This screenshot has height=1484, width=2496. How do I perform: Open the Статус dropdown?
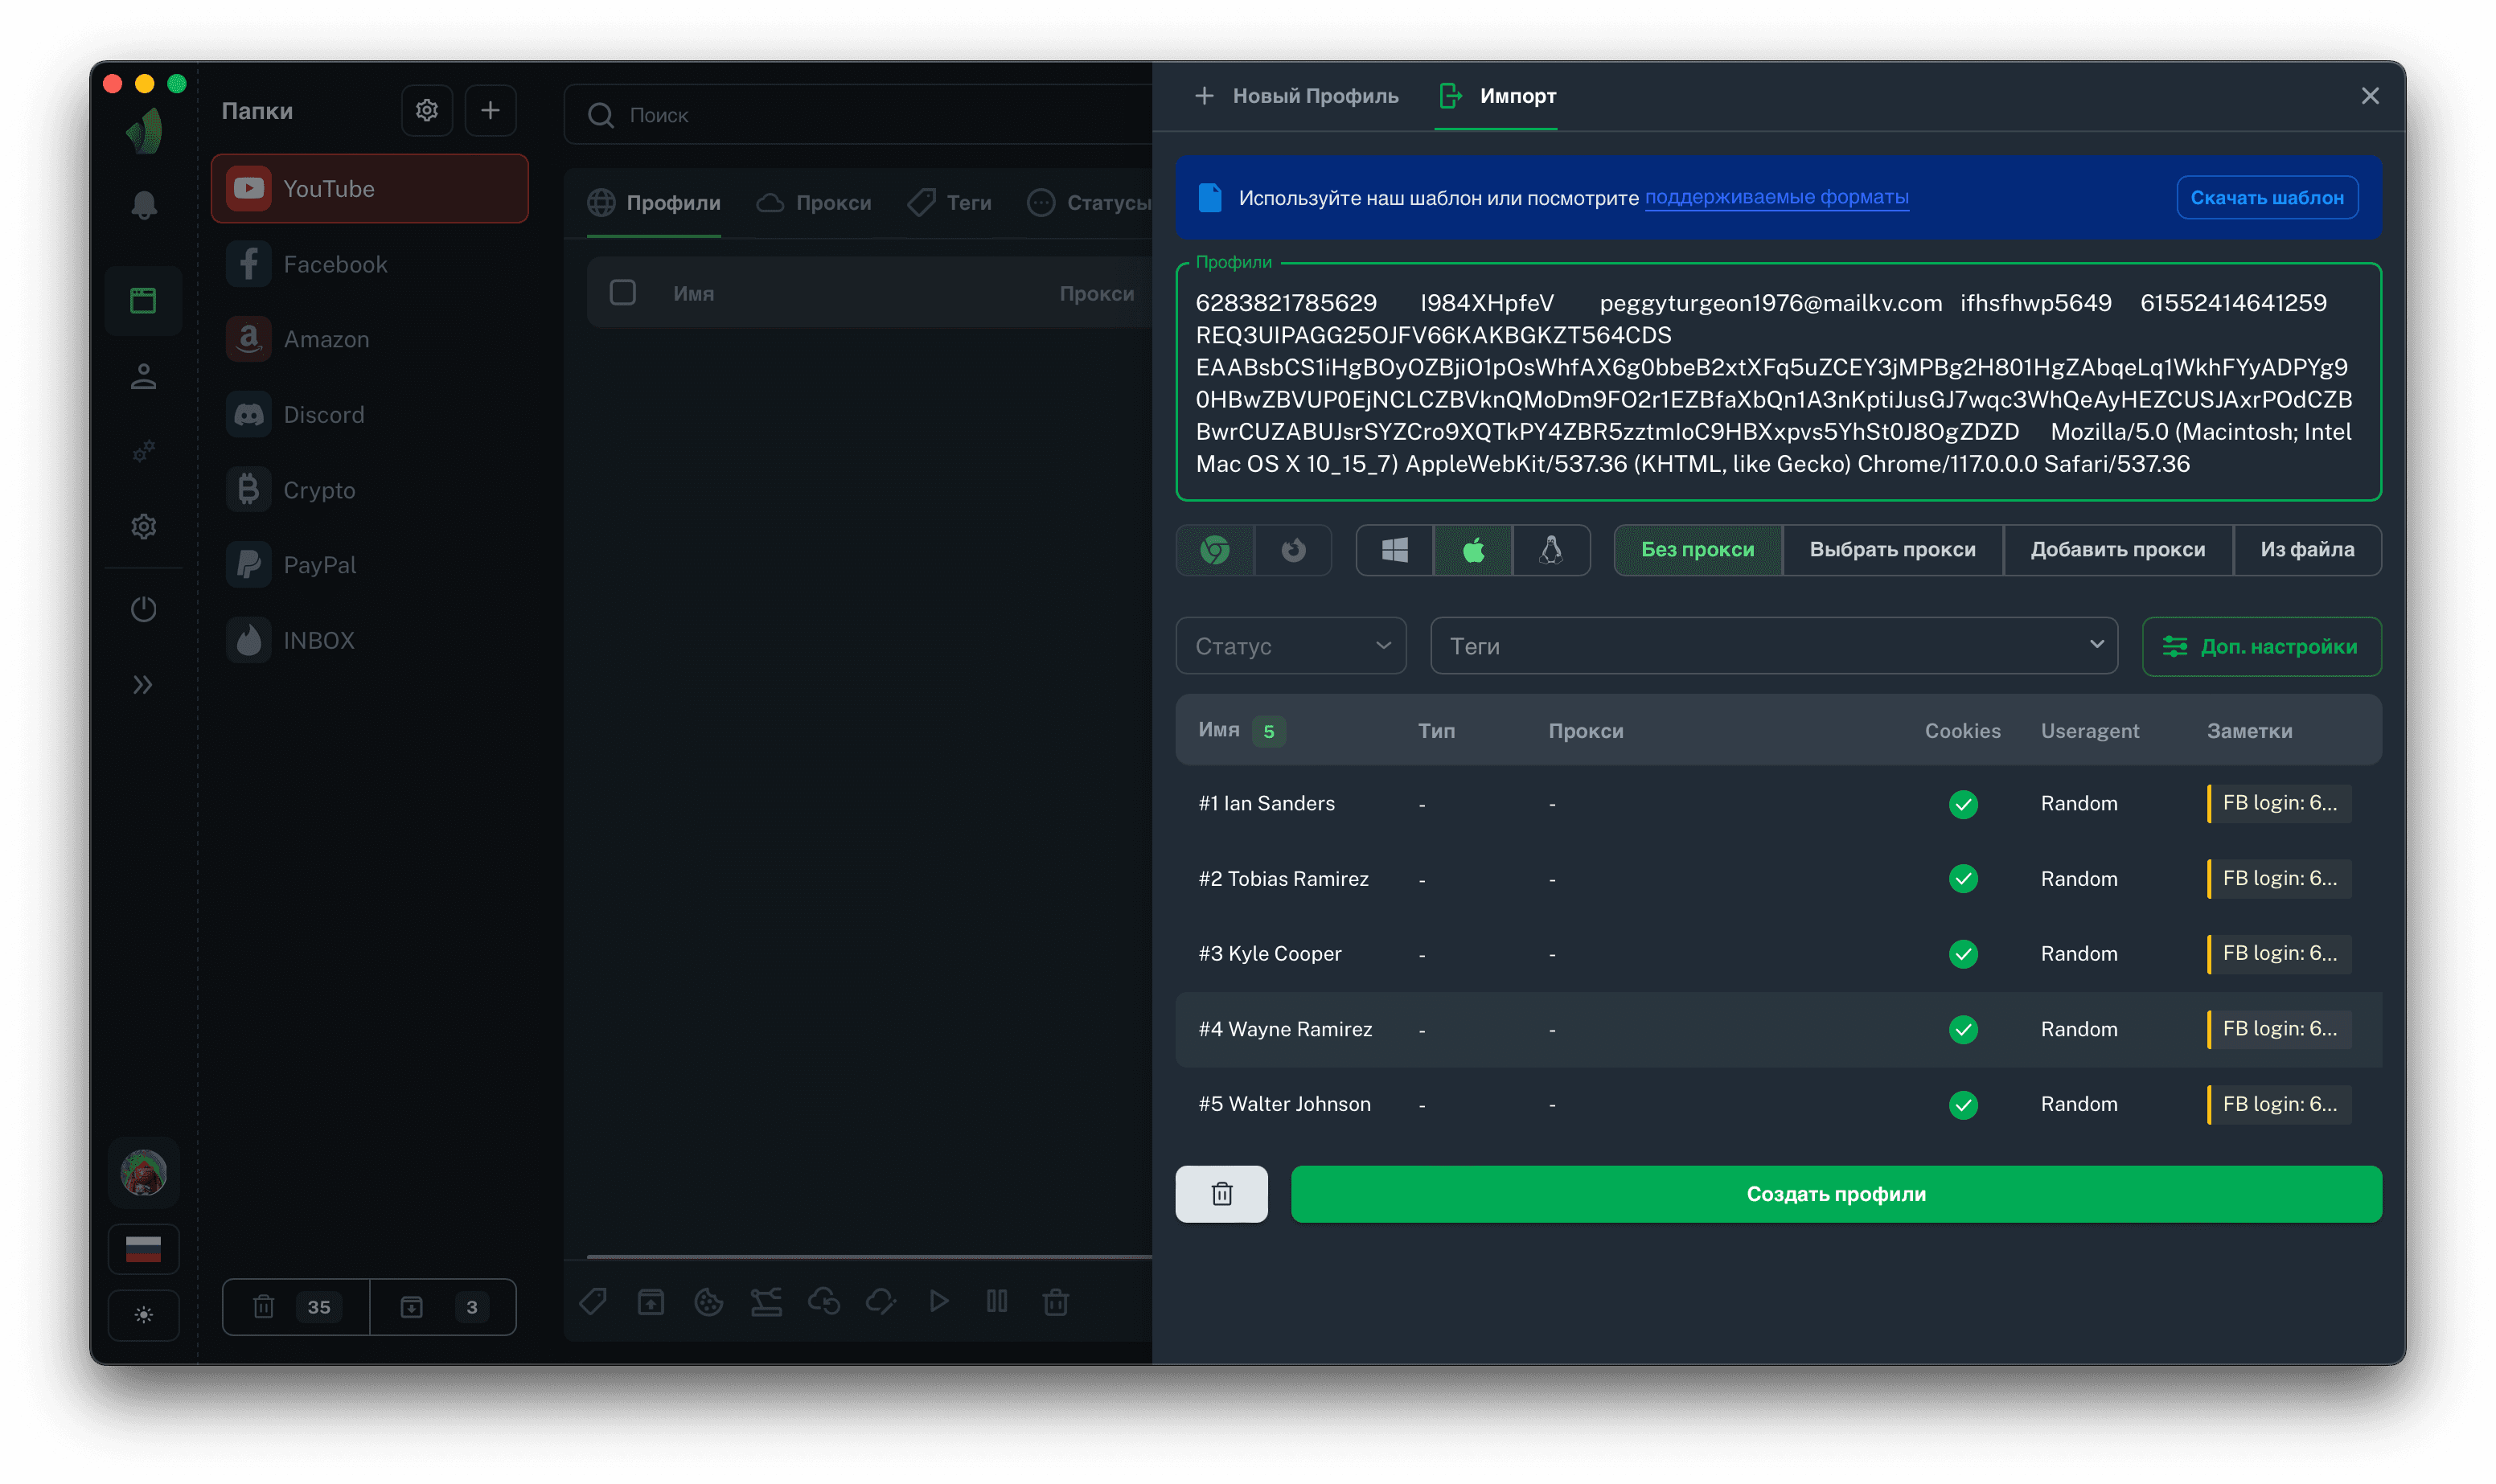1290,646
